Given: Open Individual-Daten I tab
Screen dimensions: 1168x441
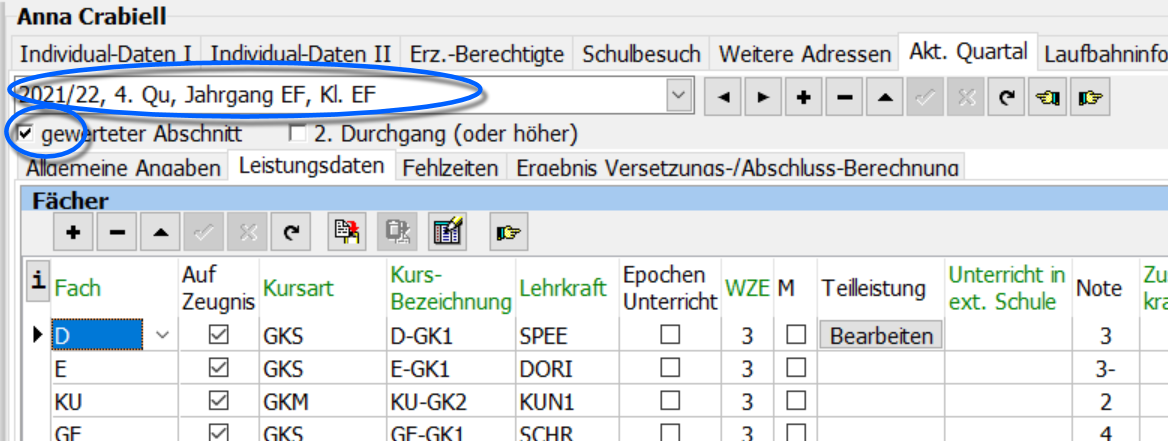Looking at the screenshot, I should tap(107, 54).
